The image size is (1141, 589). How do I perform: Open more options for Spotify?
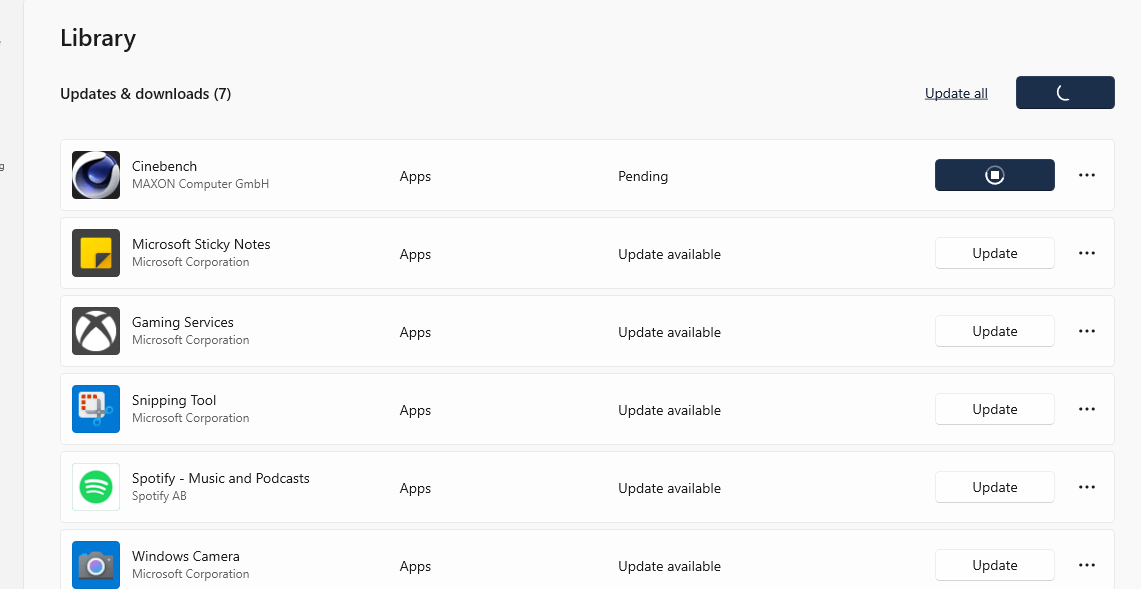click(1087, 487)
